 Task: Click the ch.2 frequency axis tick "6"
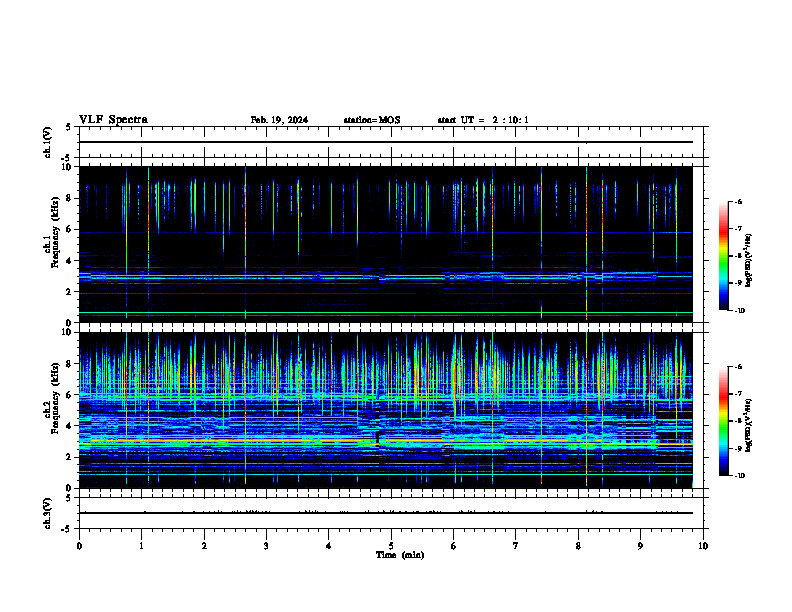point(70,395)
